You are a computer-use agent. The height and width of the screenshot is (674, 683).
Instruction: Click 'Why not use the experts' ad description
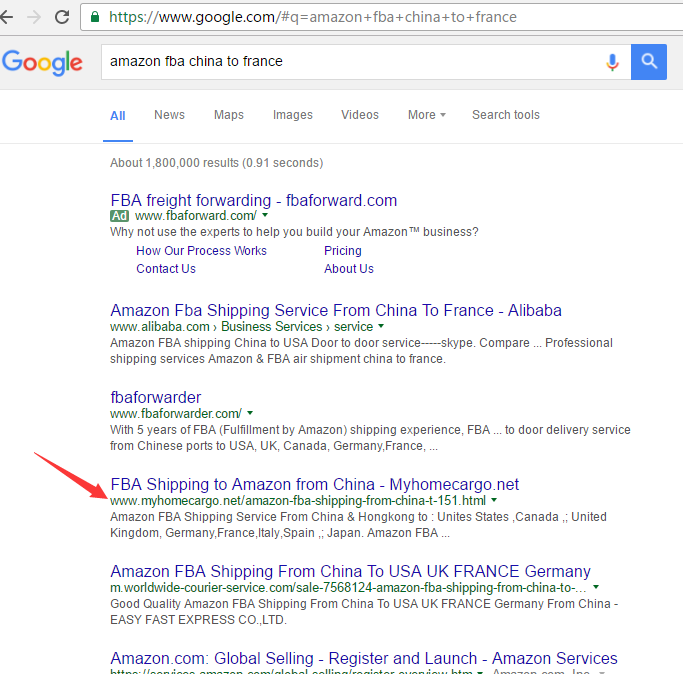[294, 232]
